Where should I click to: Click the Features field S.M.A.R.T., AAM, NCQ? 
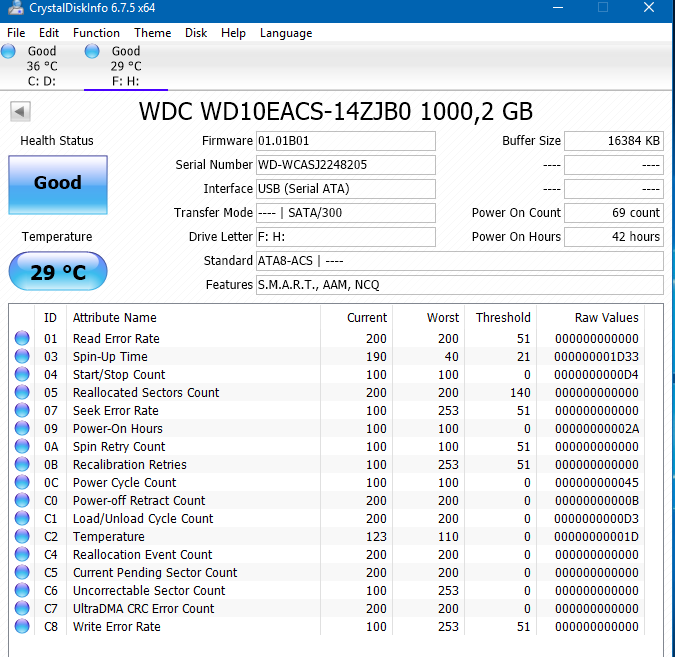point(460,285)
